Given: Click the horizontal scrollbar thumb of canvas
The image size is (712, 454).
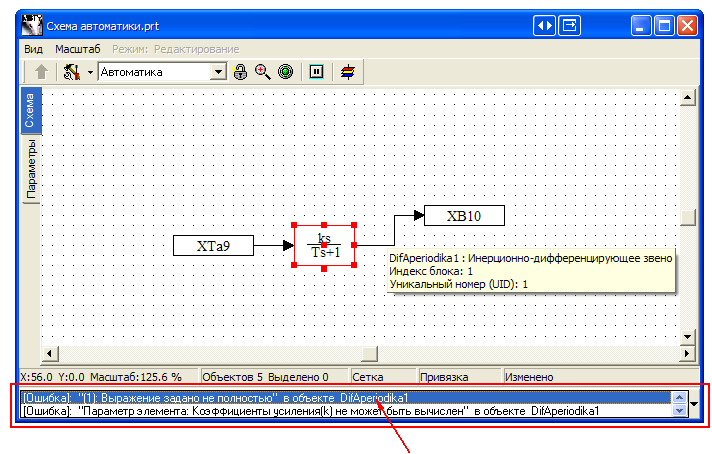Looking at the screenshot, I should [369, 354].
